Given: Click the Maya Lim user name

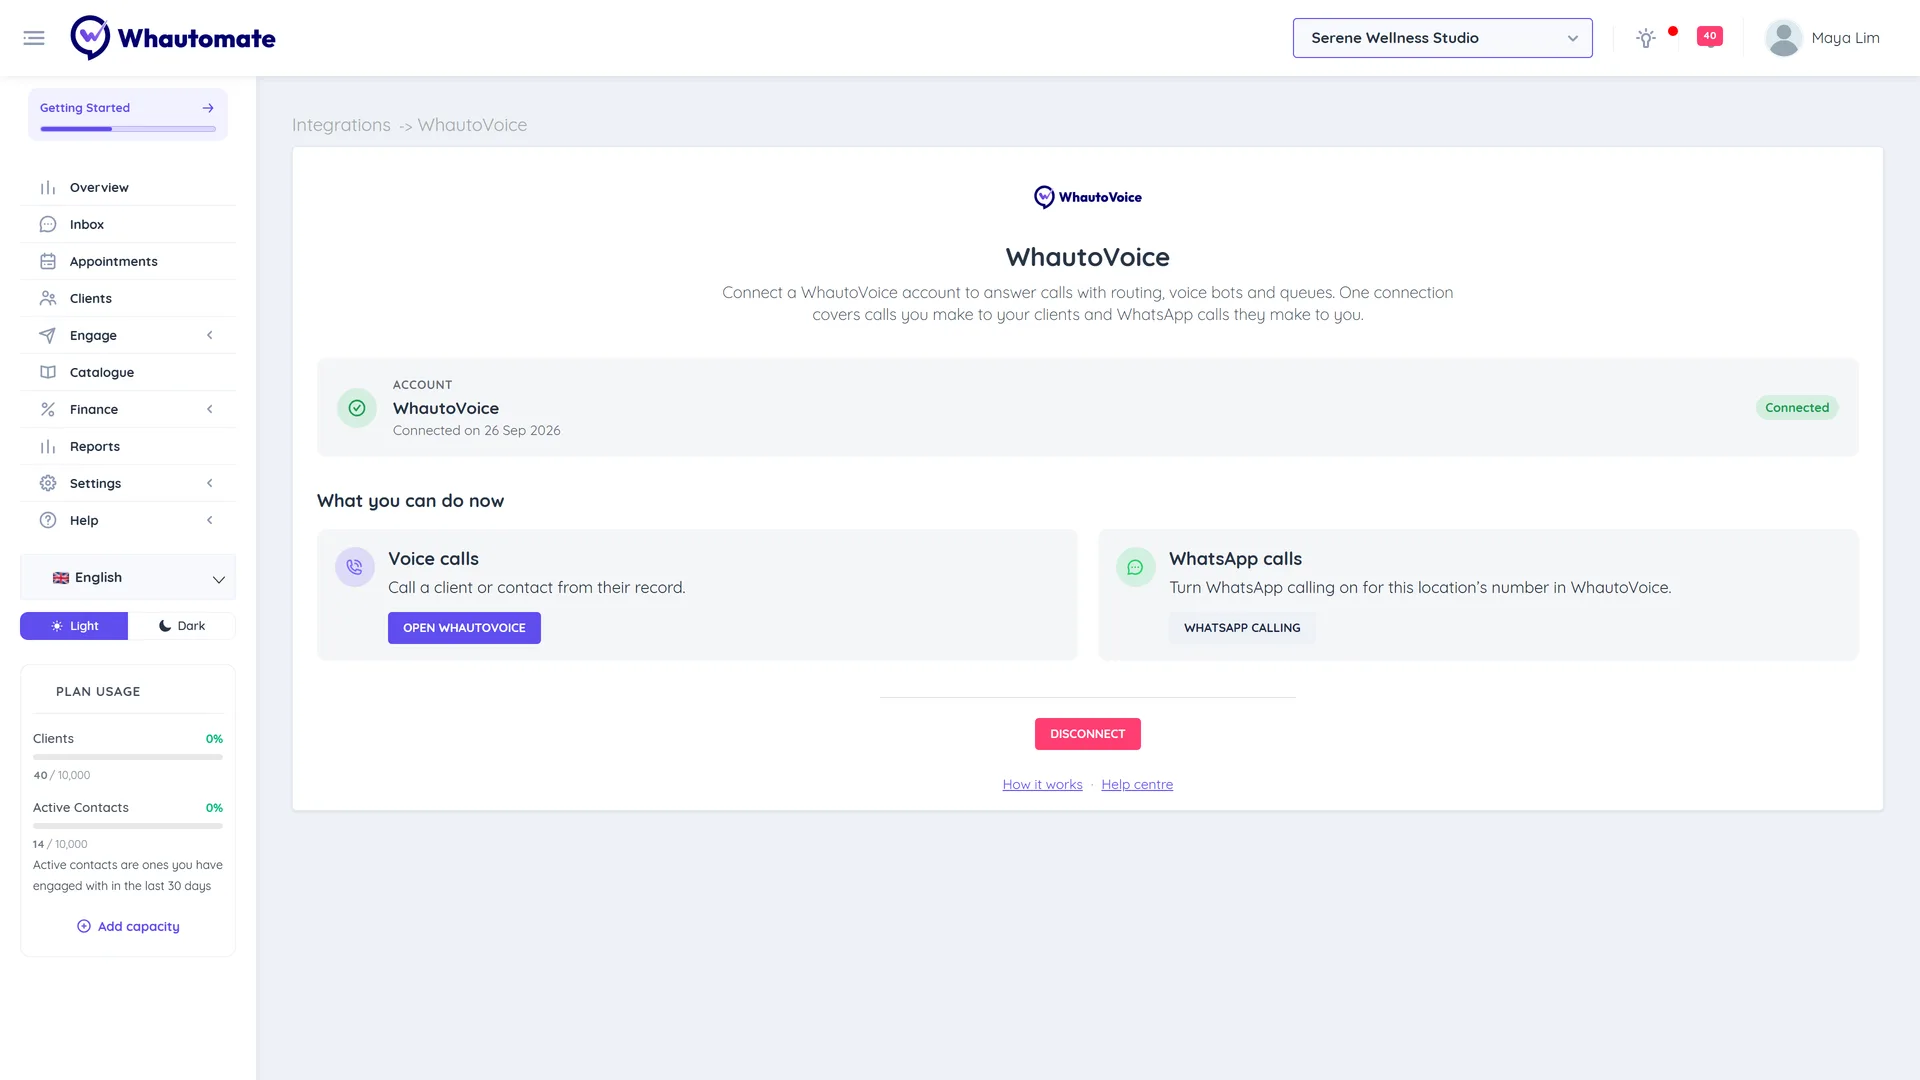Looking at the screenshot, I should [x=1845, y=38].
